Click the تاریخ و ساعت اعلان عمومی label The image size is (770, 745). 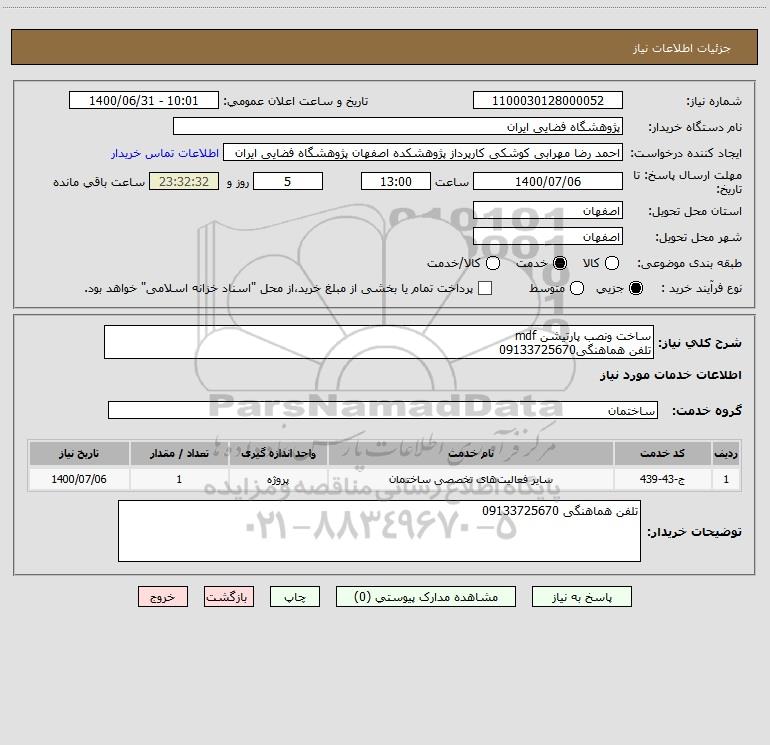(296, 101)
